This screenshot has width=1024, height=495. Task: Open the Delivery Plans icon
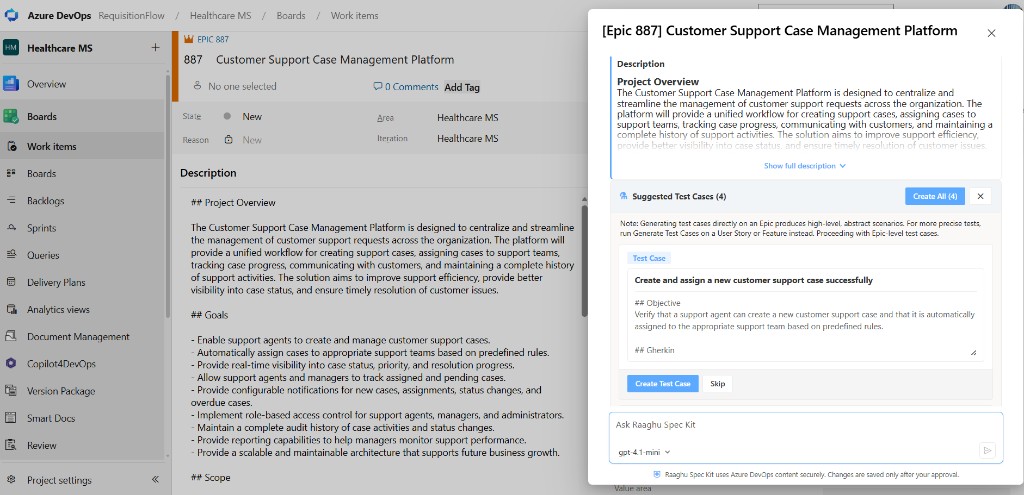pyautogui.click(x=11, y=282)
